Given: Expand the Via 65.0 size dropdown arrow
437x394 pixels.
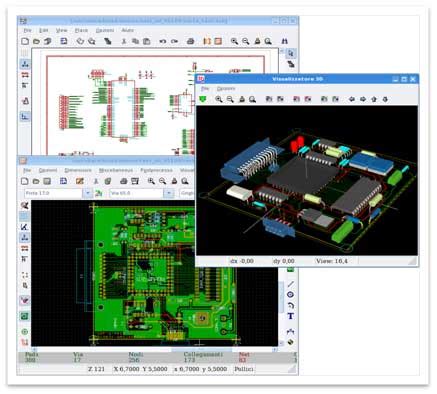Looking at the screenshot, I should 169,193.
